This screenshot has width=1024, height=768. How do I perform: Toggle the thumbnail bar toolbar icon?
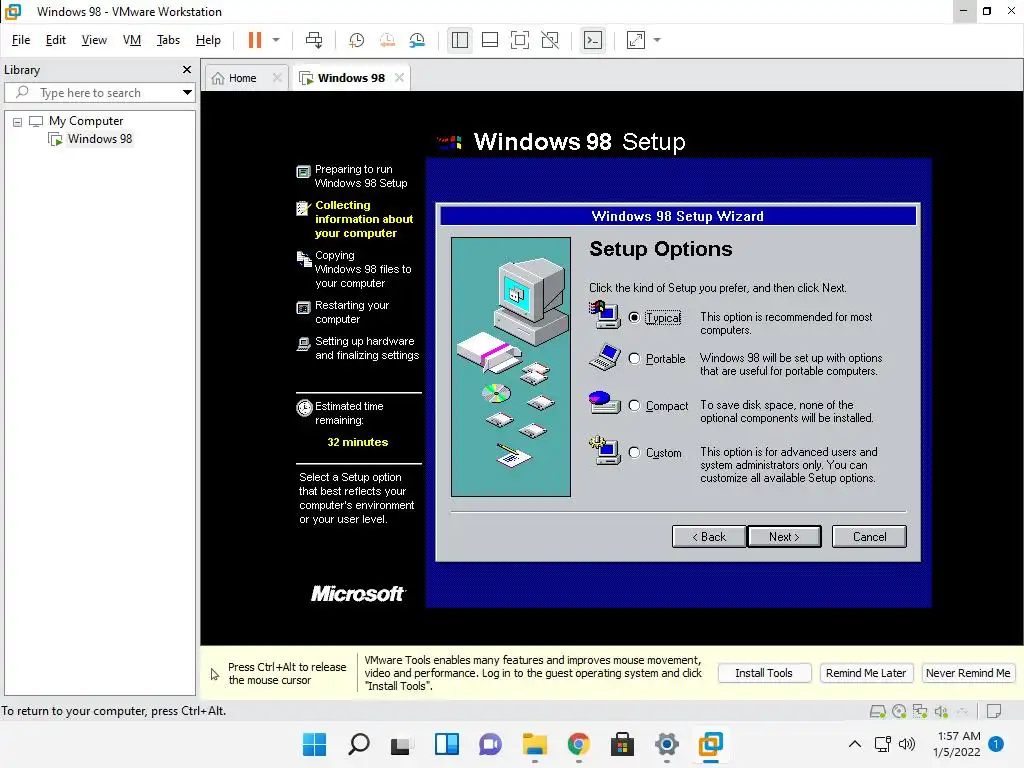click(x=490, y=40)
